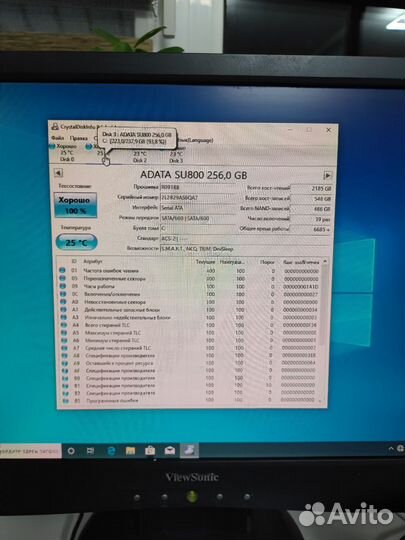The width and height of the screenshot is (405, 540).
Task: Select the status circle of attribute A0
Action: click(63, 302)
